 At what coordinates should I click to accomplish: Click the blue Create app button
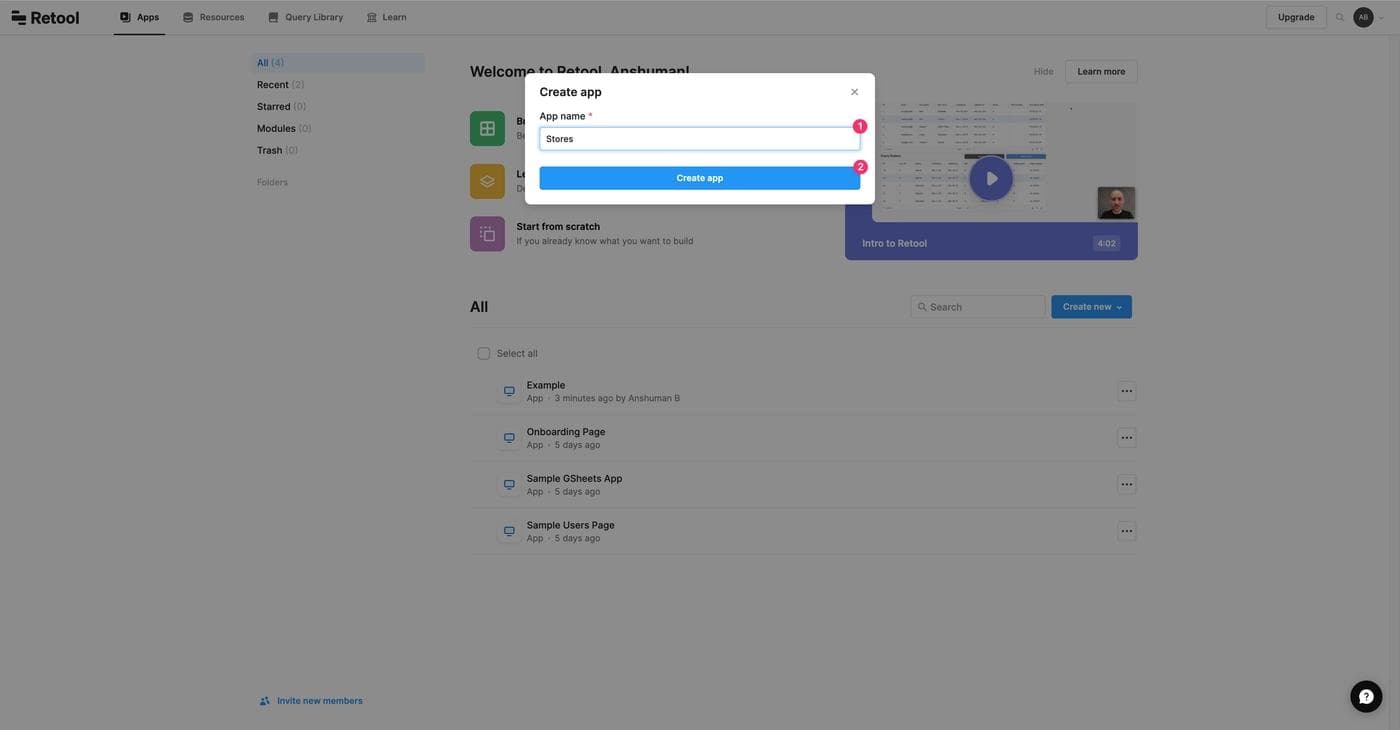[699, 178]
